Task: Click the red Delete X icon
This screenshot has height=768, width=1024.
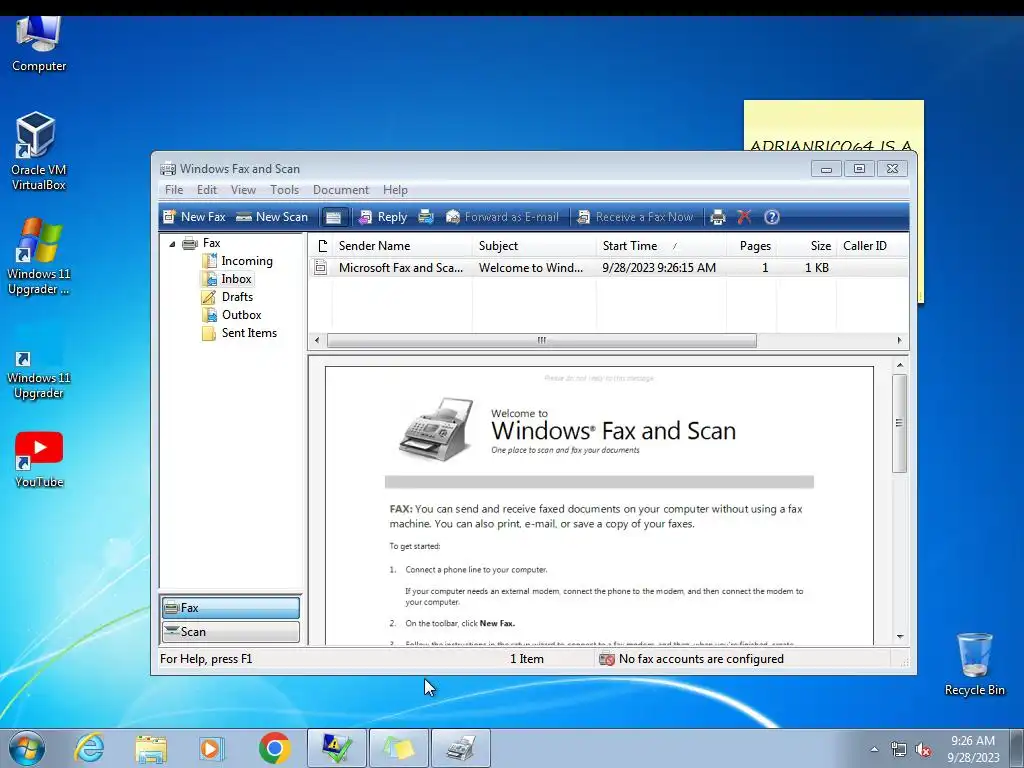Action: tap(744, 217)
